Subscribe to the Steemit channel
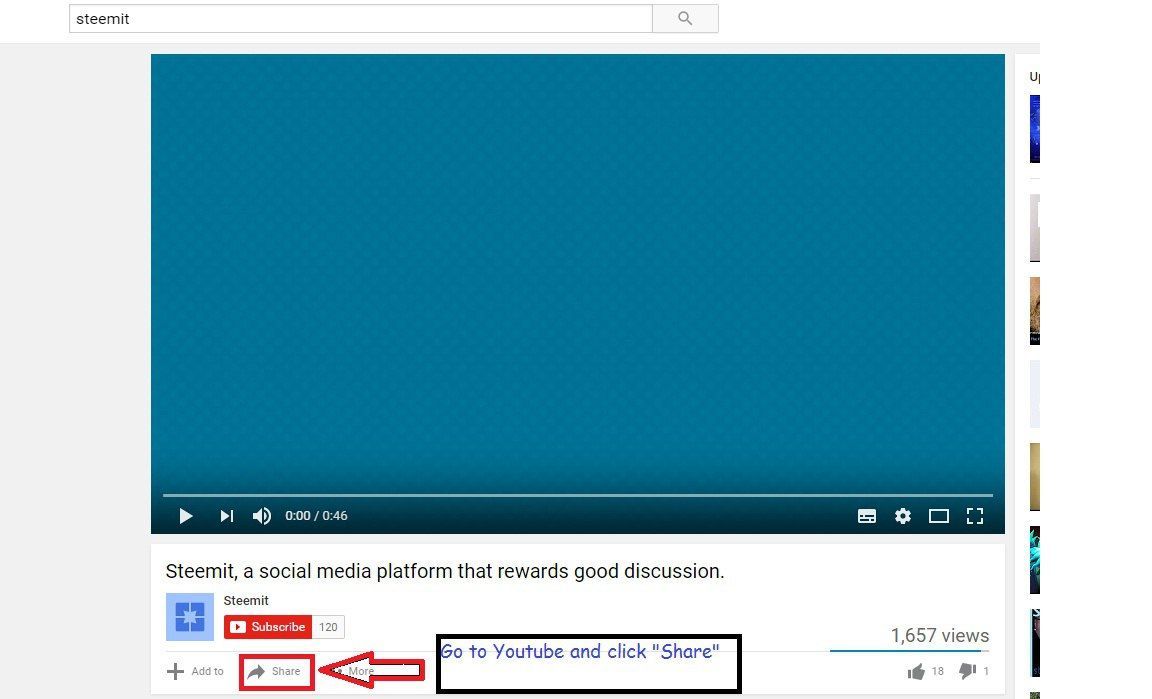Screen dimensions: 1152x699 268,627
